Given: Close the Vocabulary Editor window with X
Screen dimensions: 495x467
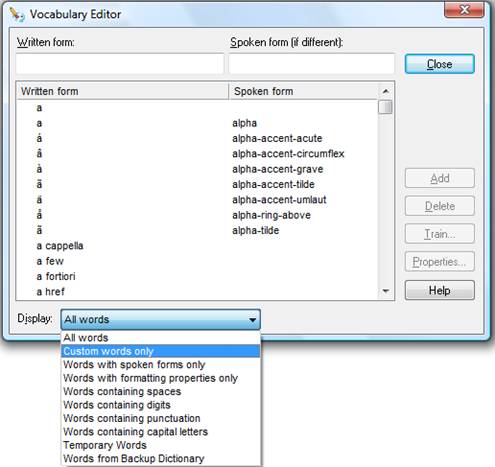Looking at the screenshot, I should point(464,10).
